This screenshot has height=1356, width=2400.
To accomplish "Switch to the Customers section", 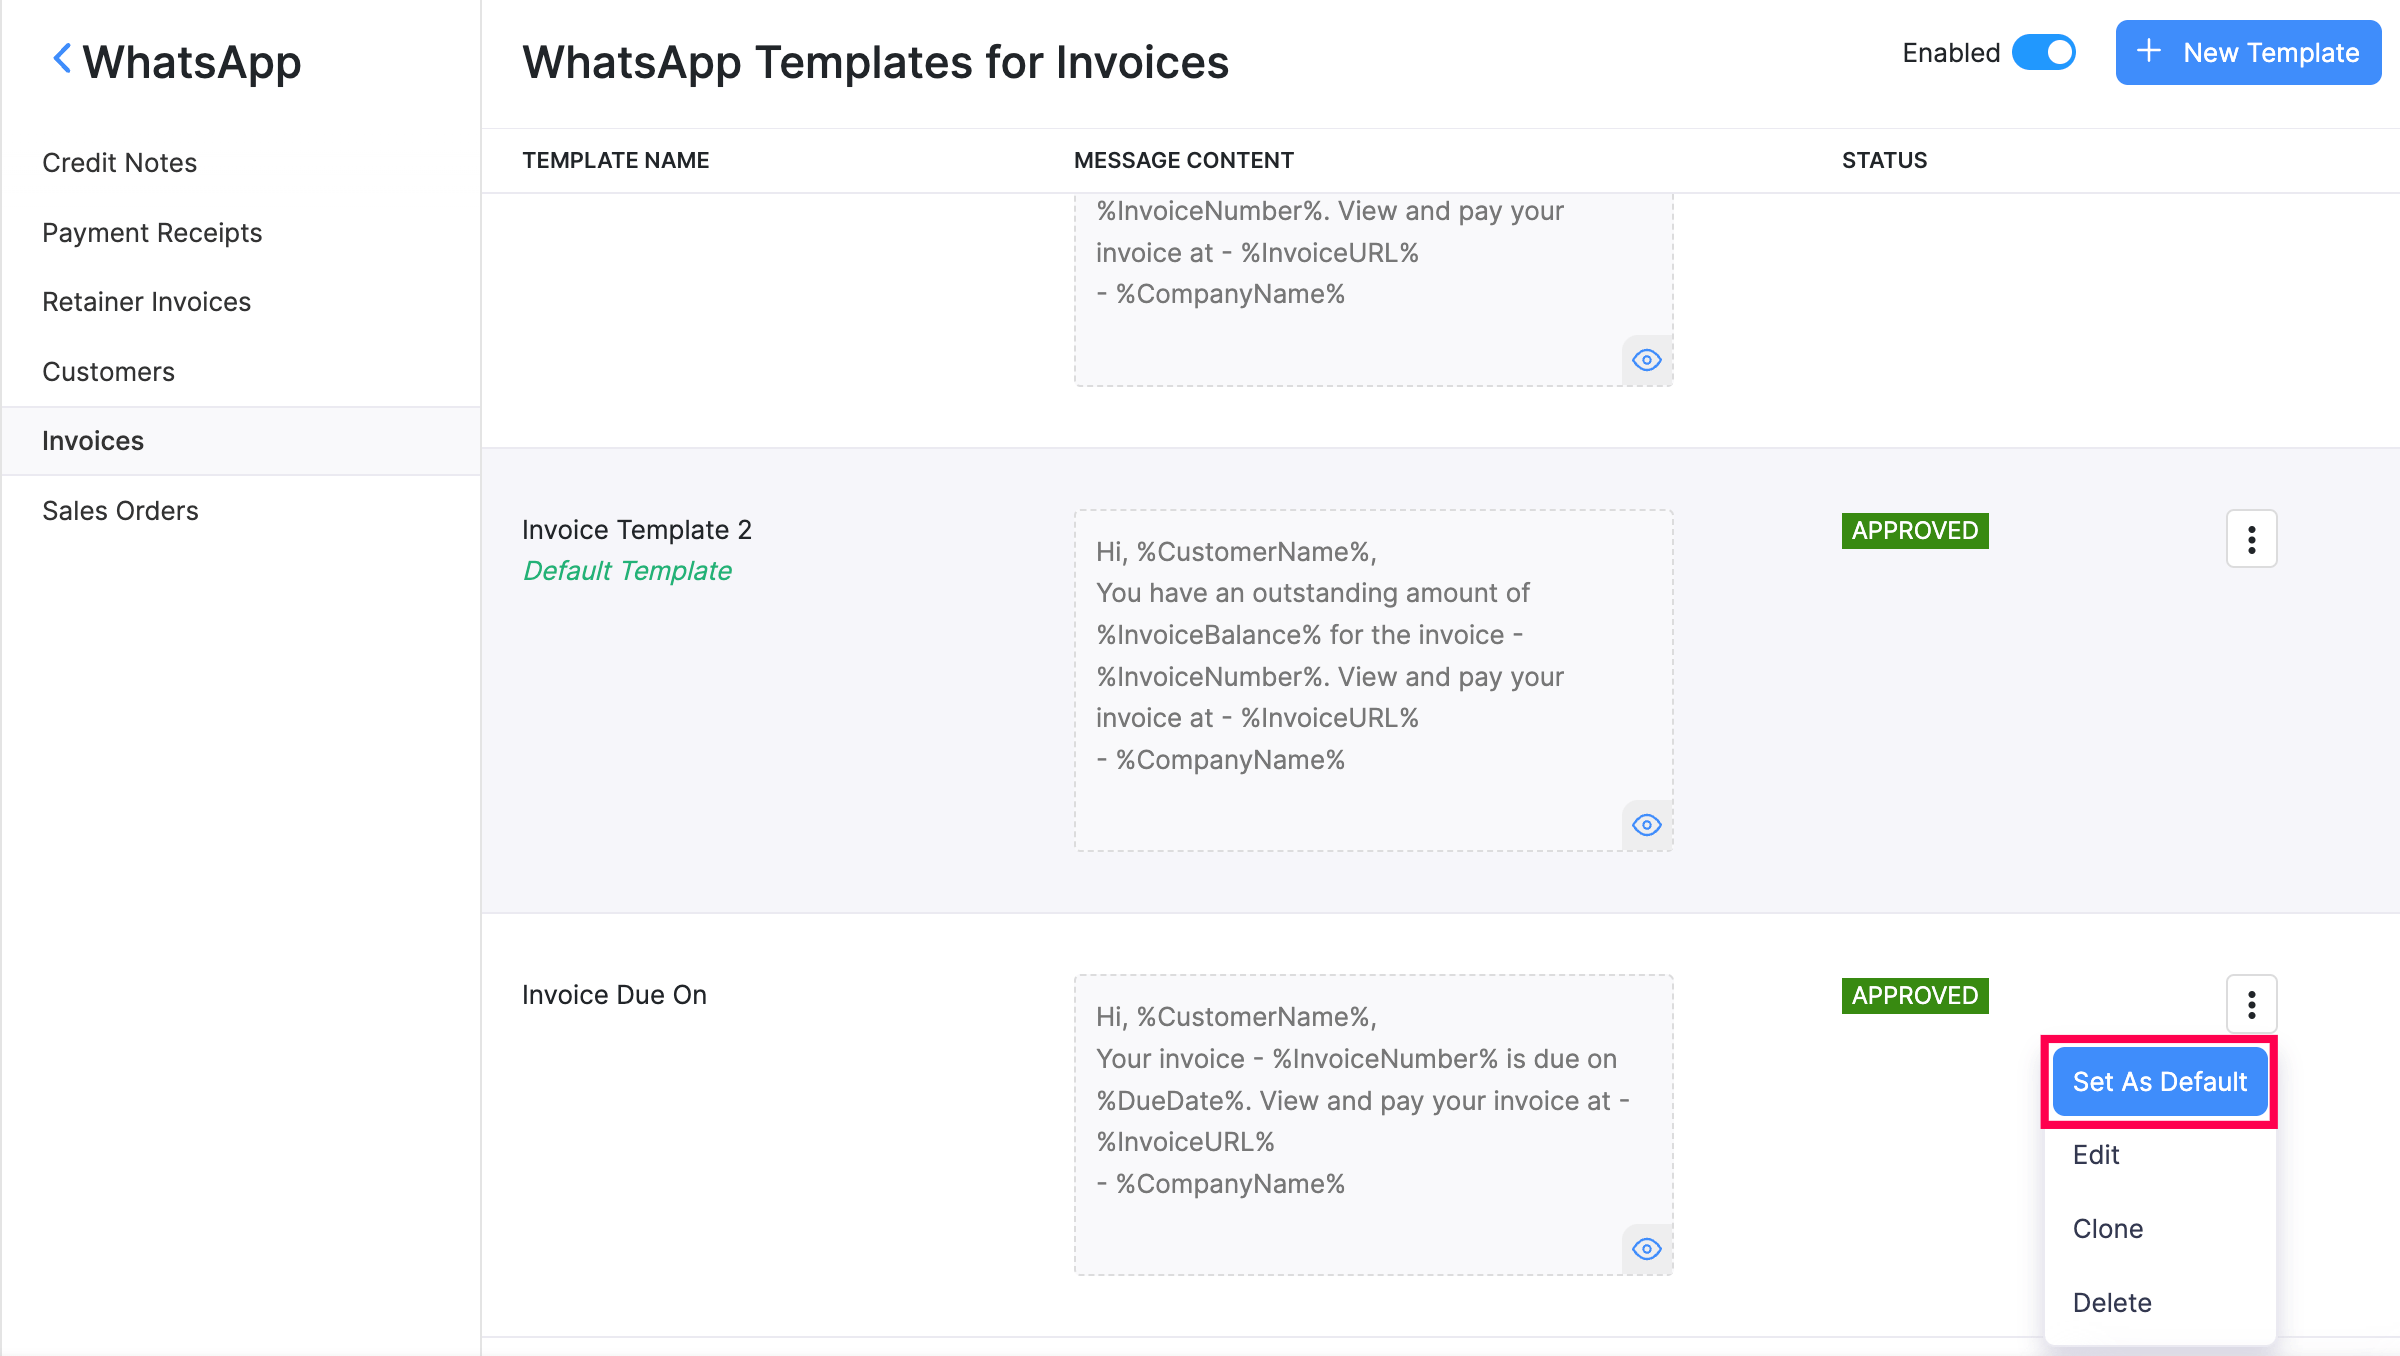I will coord(109,372).
